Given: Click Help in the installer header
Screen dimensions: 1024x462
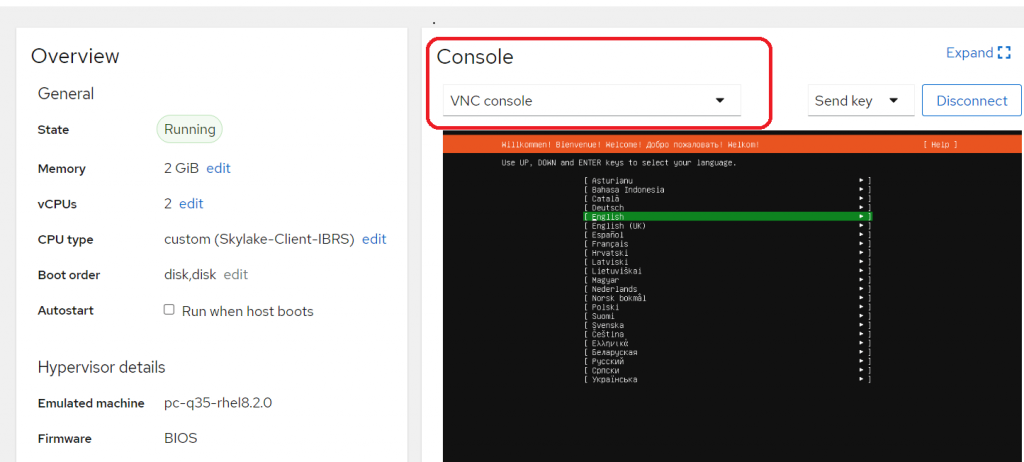Looking at the screenshot, I should point(940,145).
